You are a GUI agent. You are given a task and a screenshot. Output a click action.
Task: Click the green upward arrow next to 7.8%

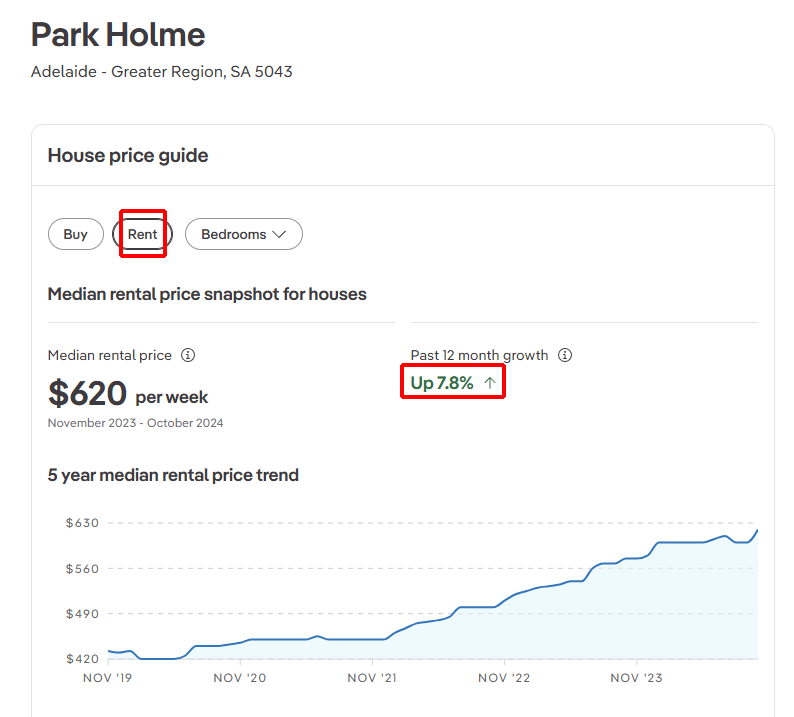click(489, 383)
